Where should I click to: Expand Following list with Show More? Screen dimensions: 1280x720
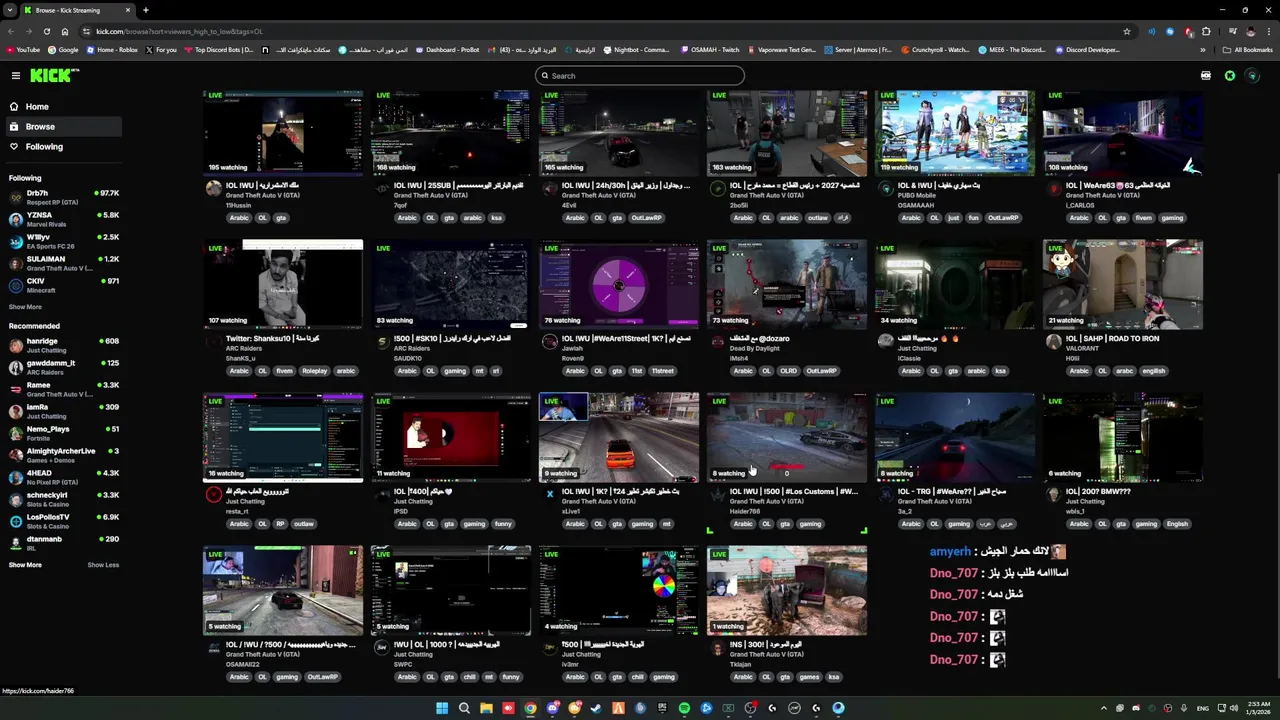point(25,307)
